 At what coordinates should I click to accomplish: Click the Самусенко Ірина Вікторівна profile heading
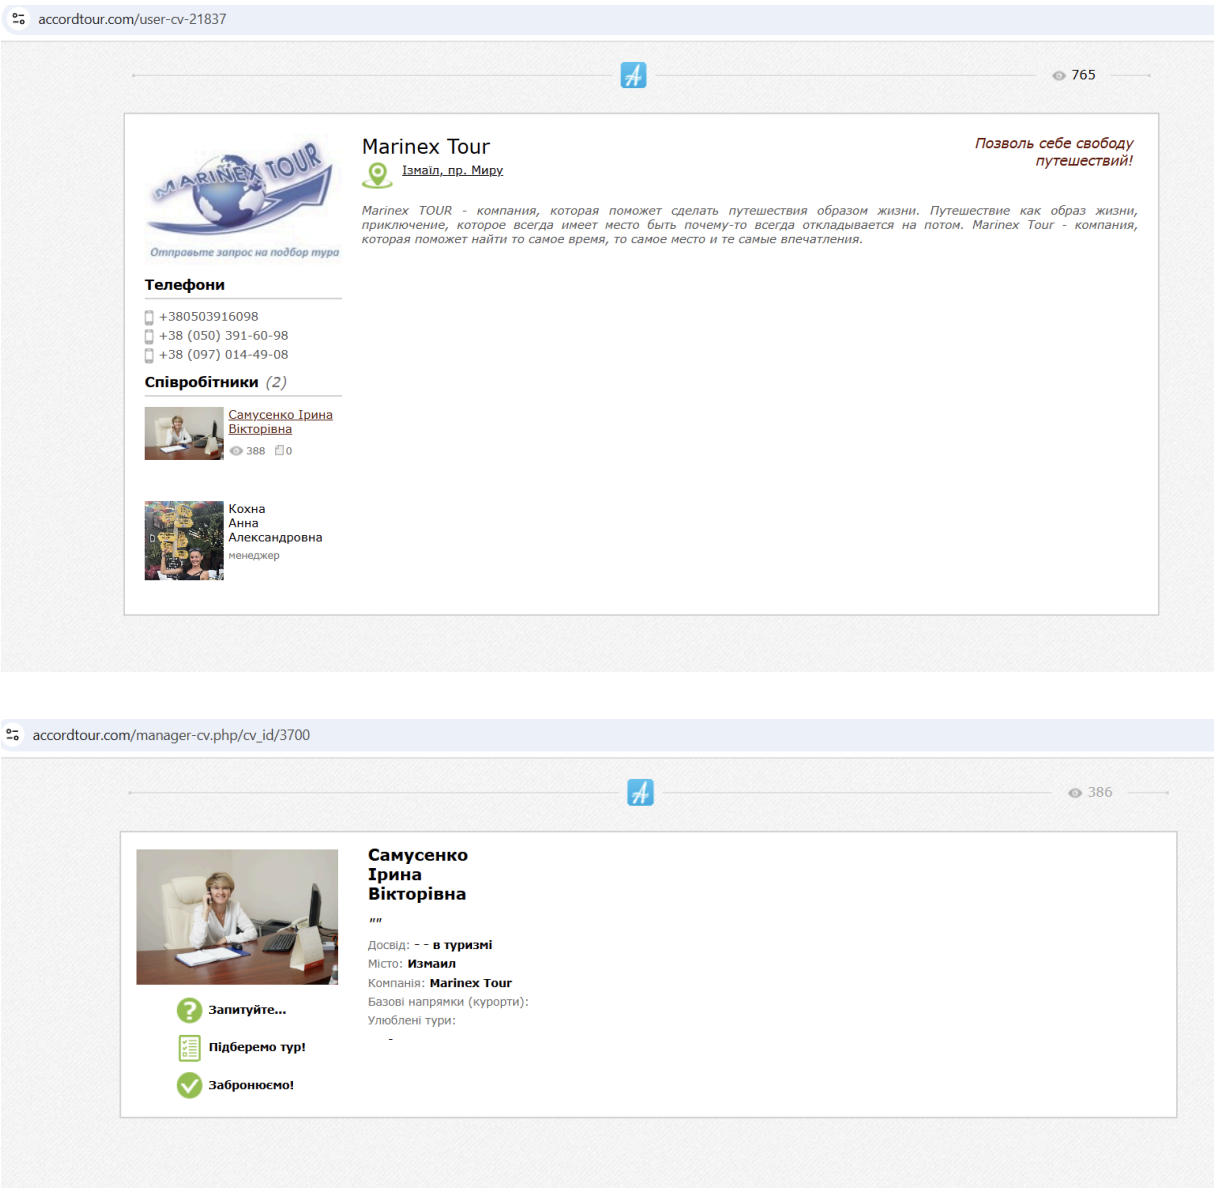(418, 875)
